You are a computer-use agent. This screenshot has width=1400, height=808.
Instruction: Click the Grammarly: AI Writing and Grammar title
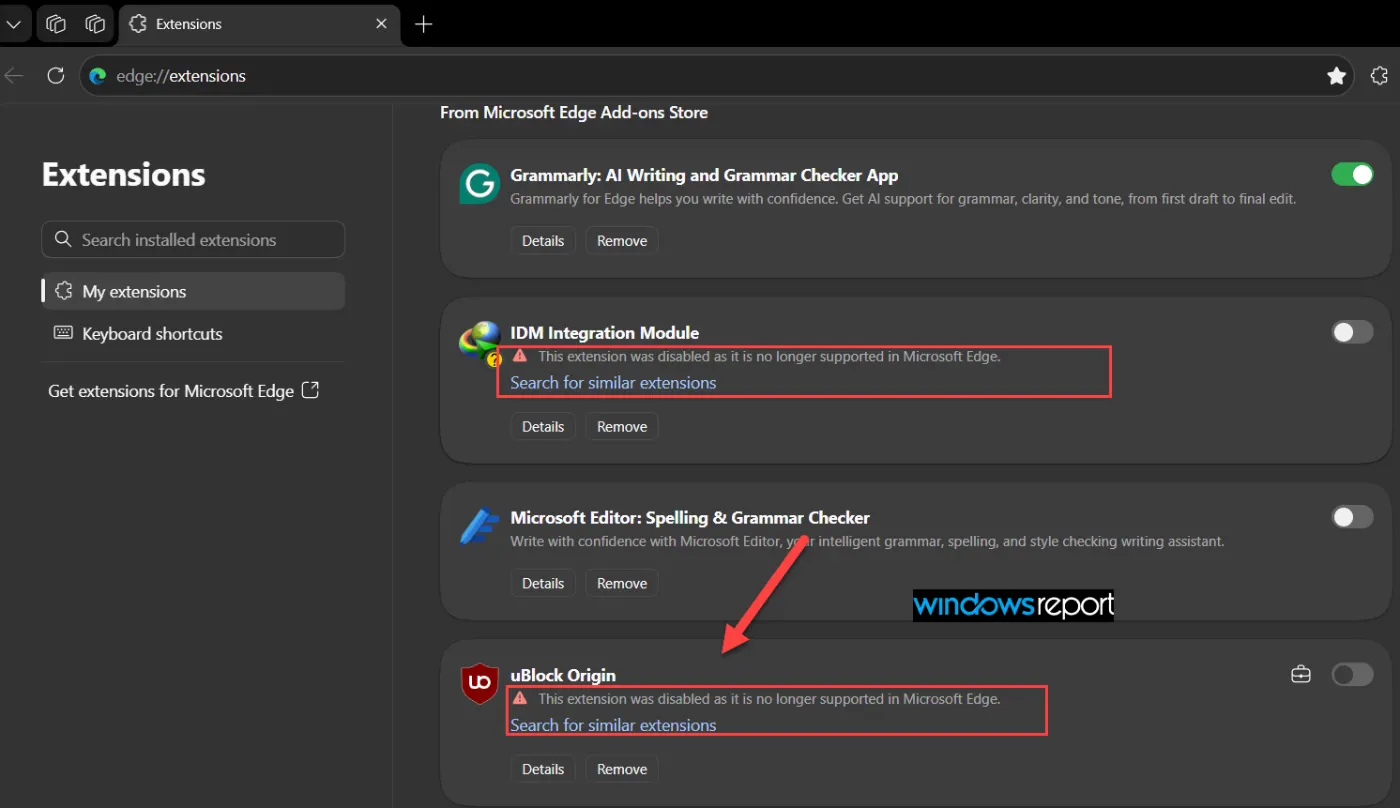click(x=704, y=175)
